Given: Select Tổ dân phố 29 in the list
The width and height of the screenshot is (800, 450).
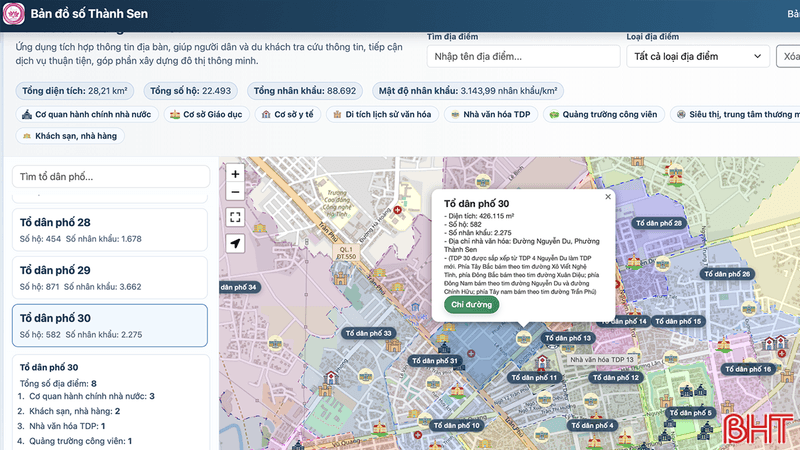Looking at the screenshot, I should [x=110, y=278].
